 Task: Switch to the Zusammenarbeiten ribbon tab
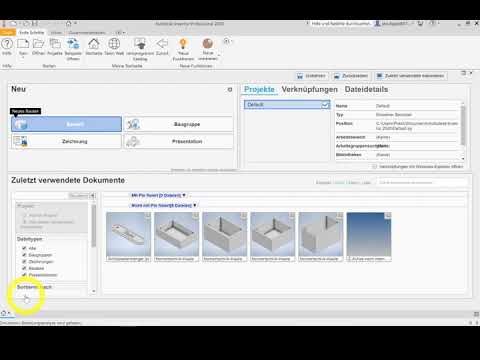coord(87,33)
